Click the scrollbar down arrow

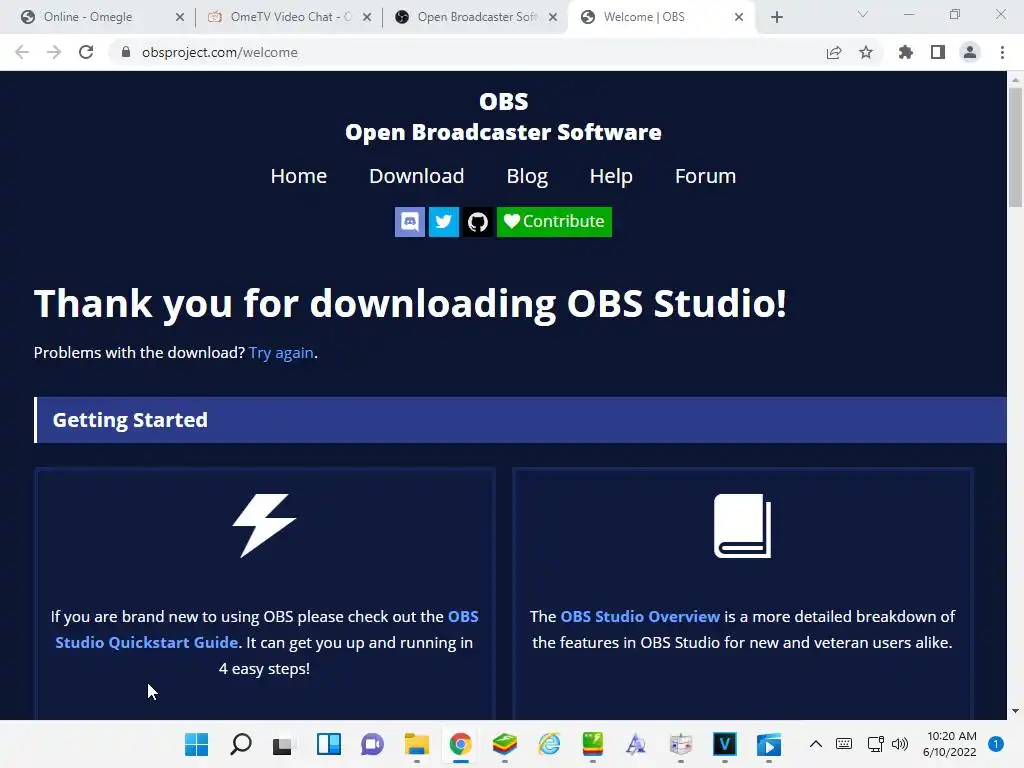pyautogui.click(x=1015, y=711)
